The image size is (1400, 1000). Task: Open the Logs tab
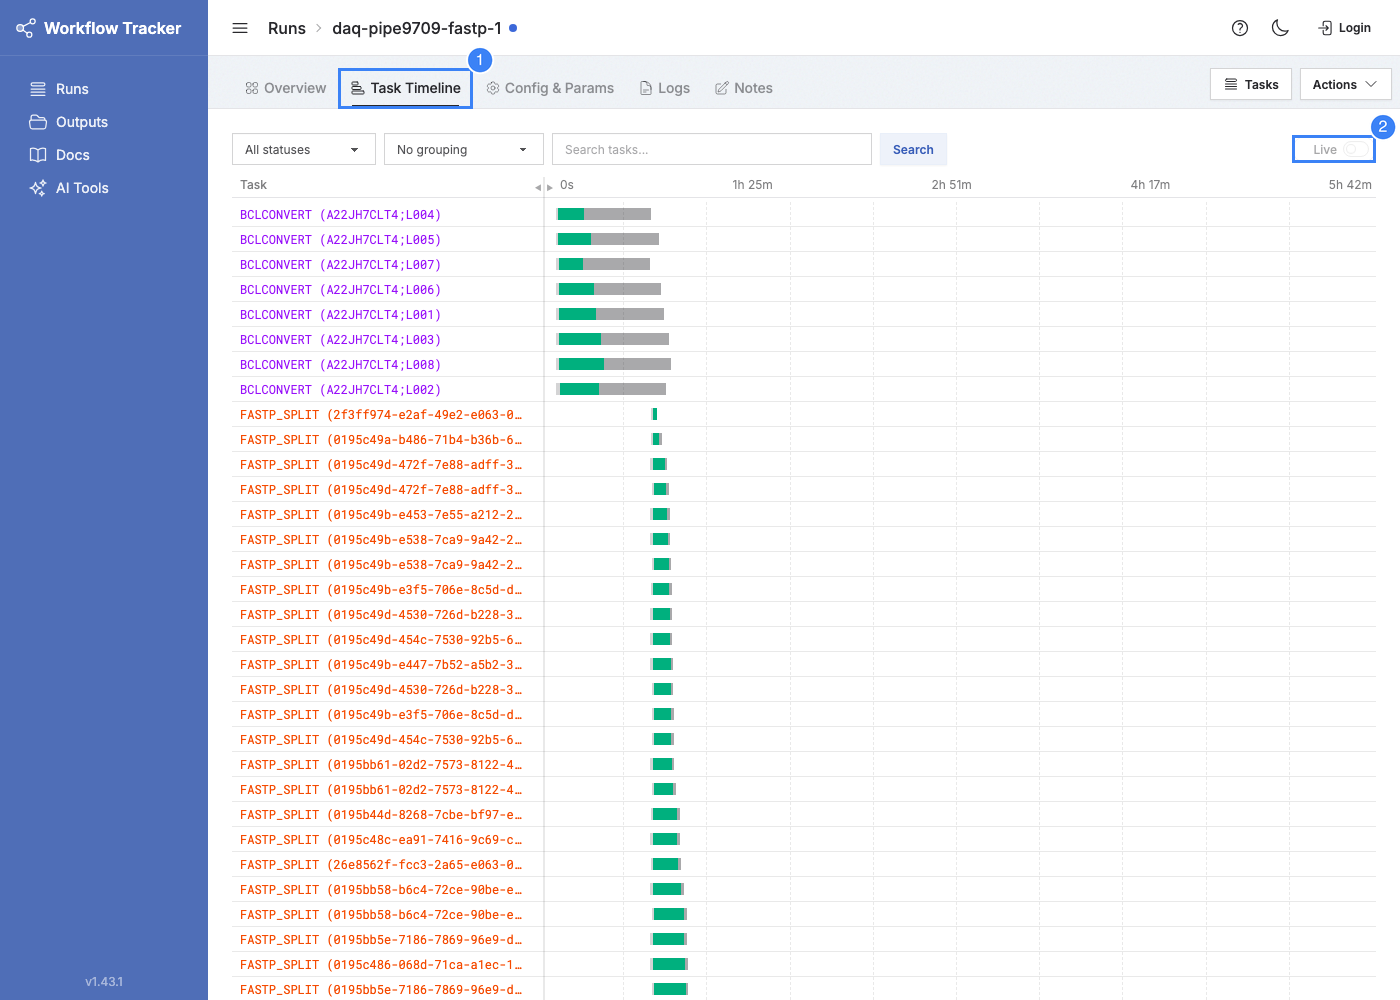point(665,88)
